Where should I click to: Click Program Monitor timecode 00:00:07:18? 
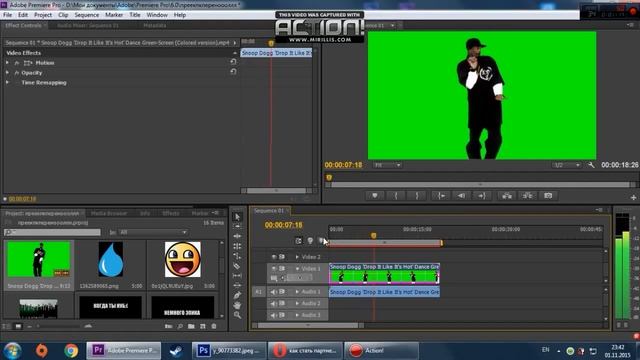pos(343,165)
